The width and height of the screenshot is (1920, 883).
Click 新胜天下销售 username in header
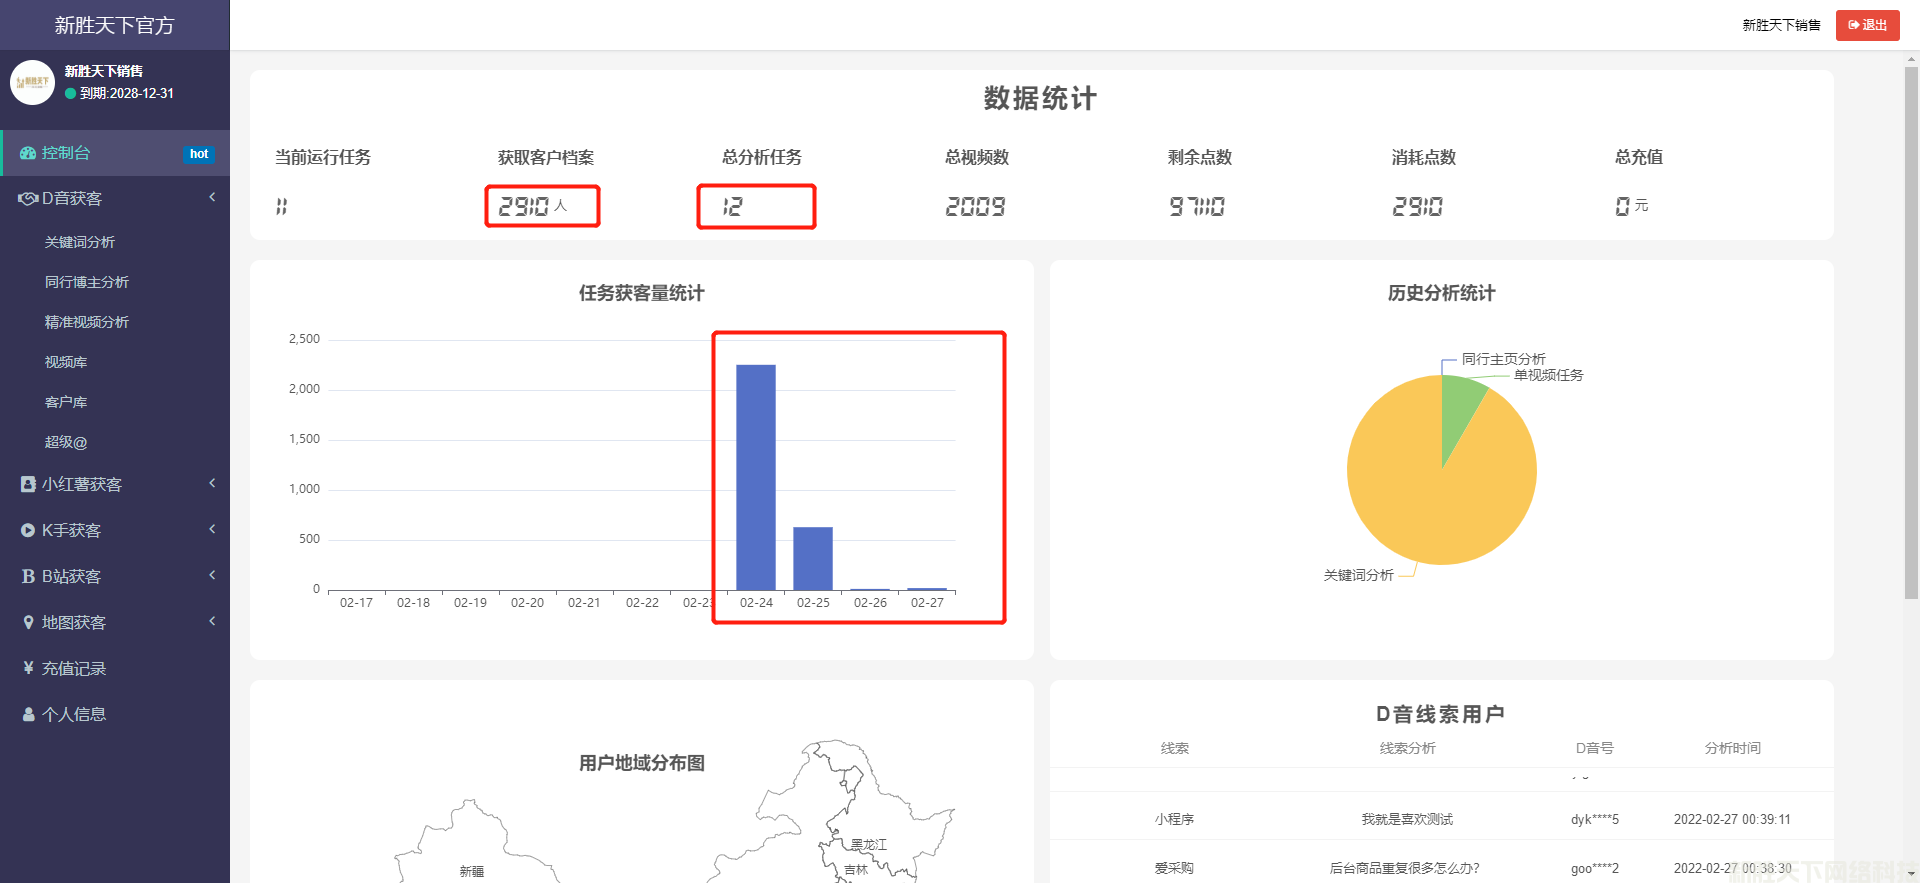point(1781,25)
